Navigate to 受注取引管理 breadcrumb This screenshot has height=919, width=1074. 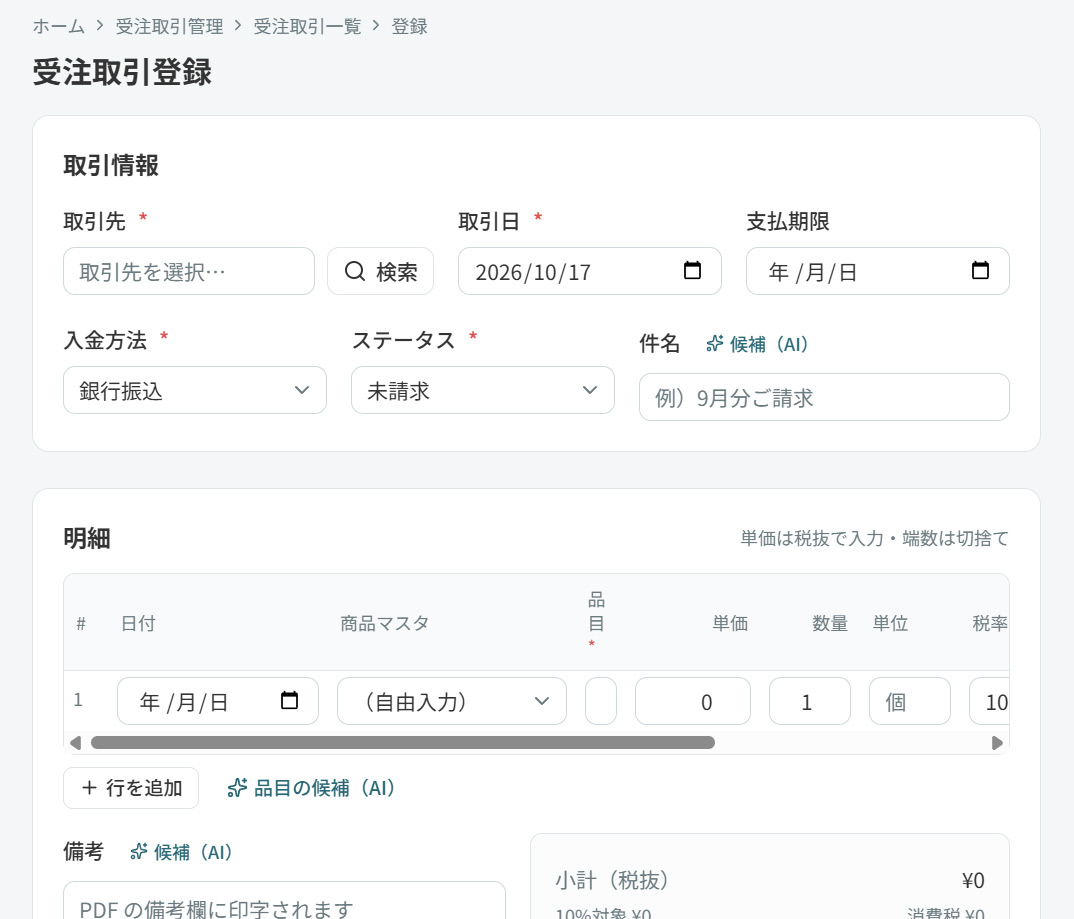pos(169,27)
